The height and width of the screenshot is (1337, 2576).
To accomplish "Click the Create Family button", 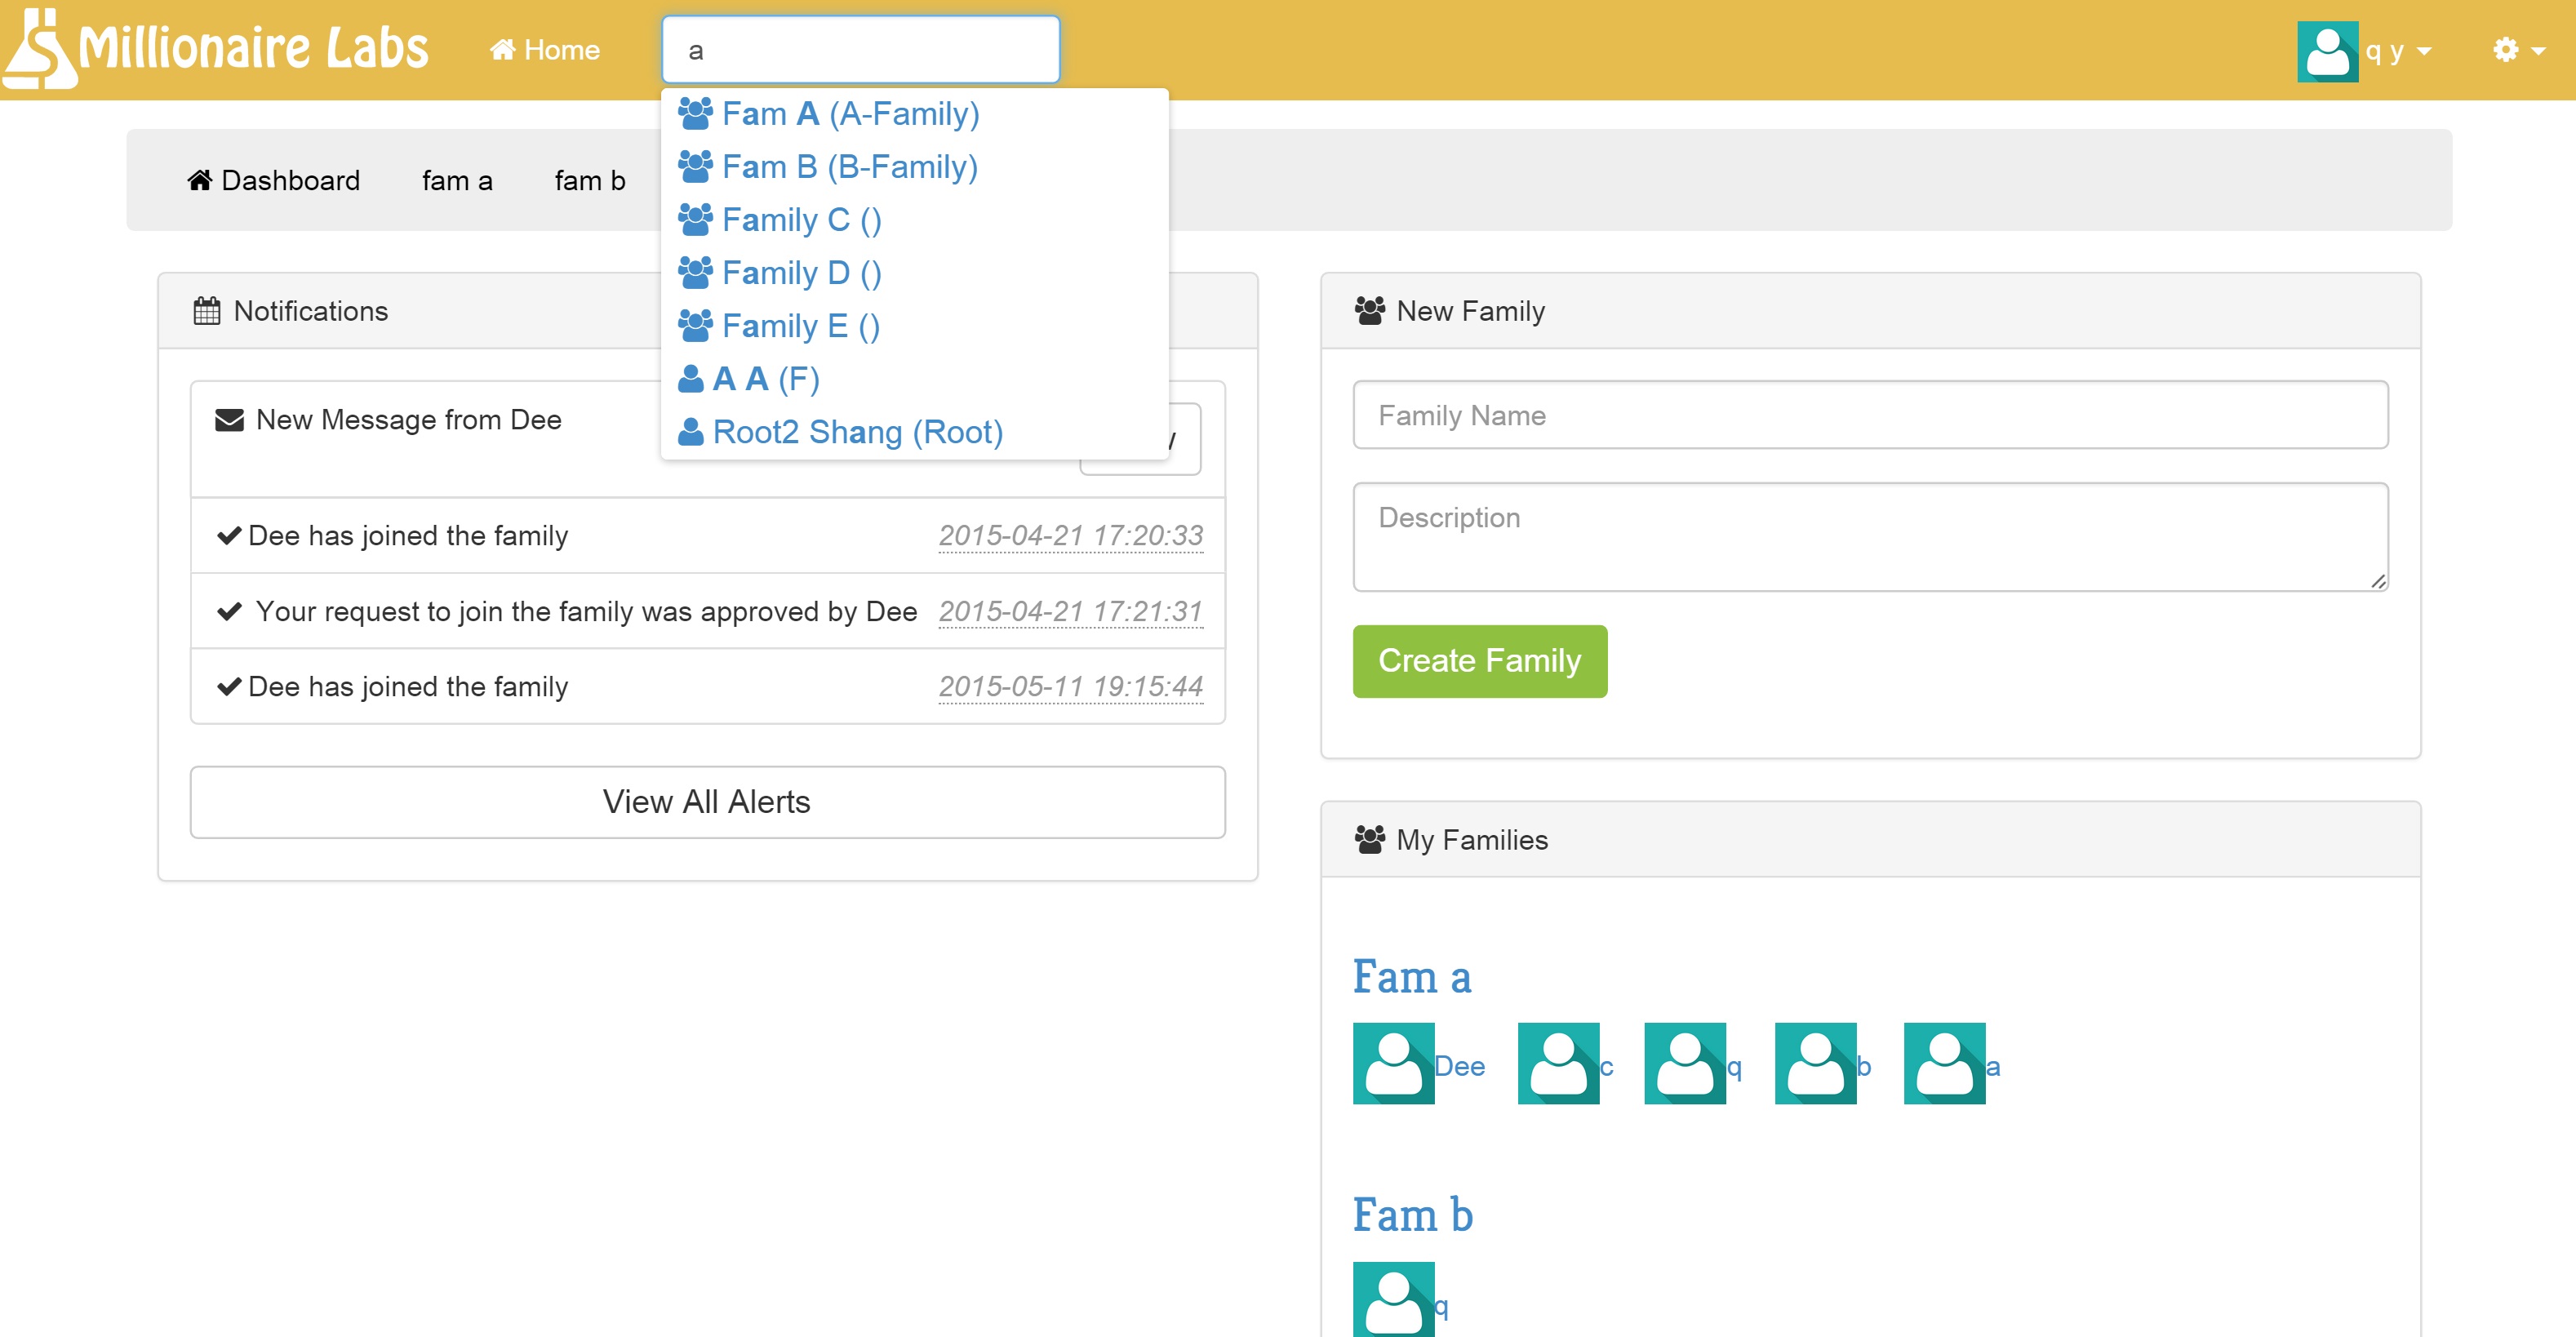I will (1478, 661).
